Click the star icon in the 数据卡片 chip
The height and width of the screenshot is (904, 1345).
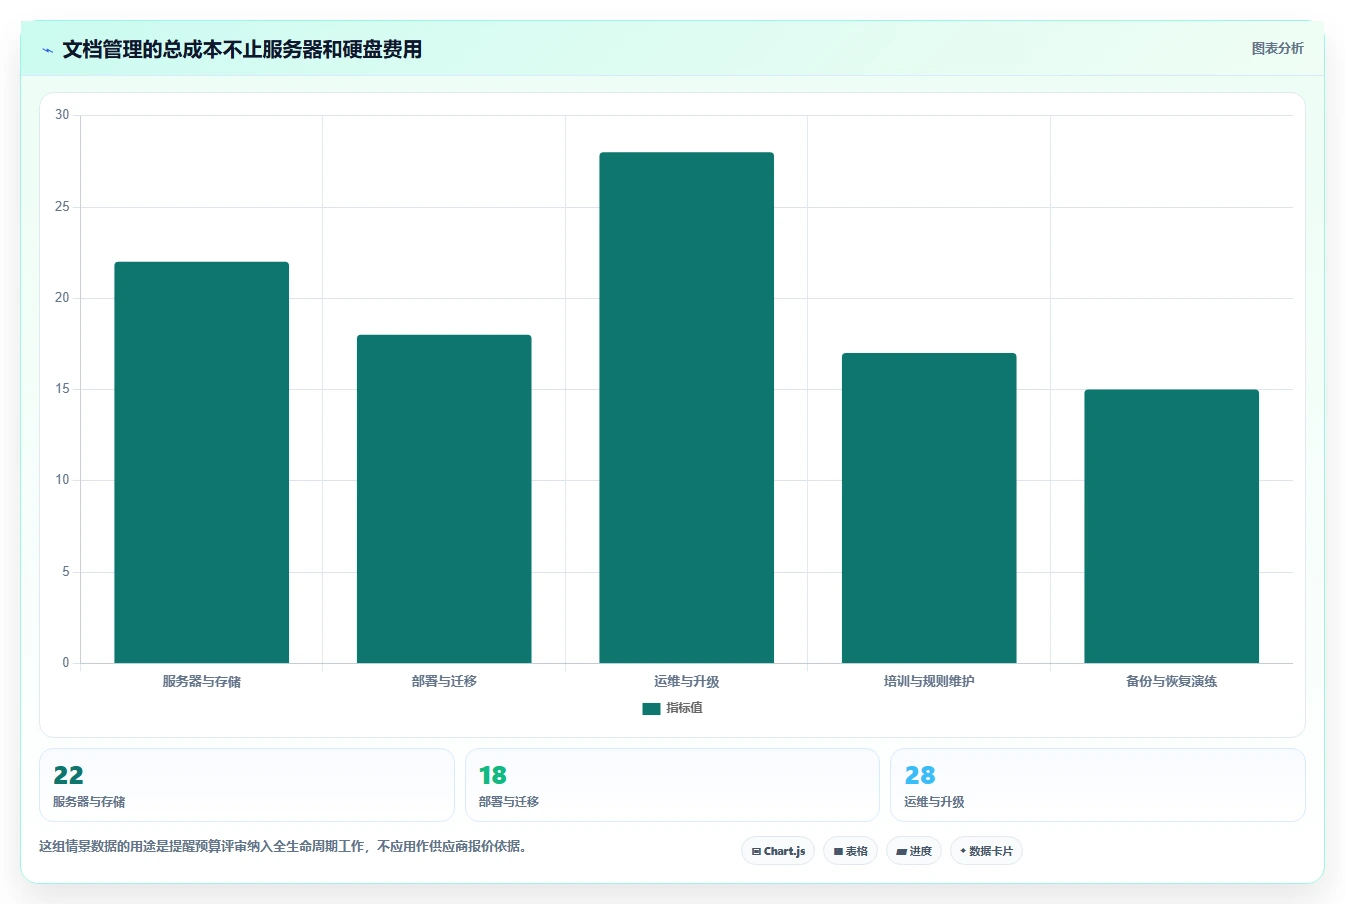(x=963, y=851)
